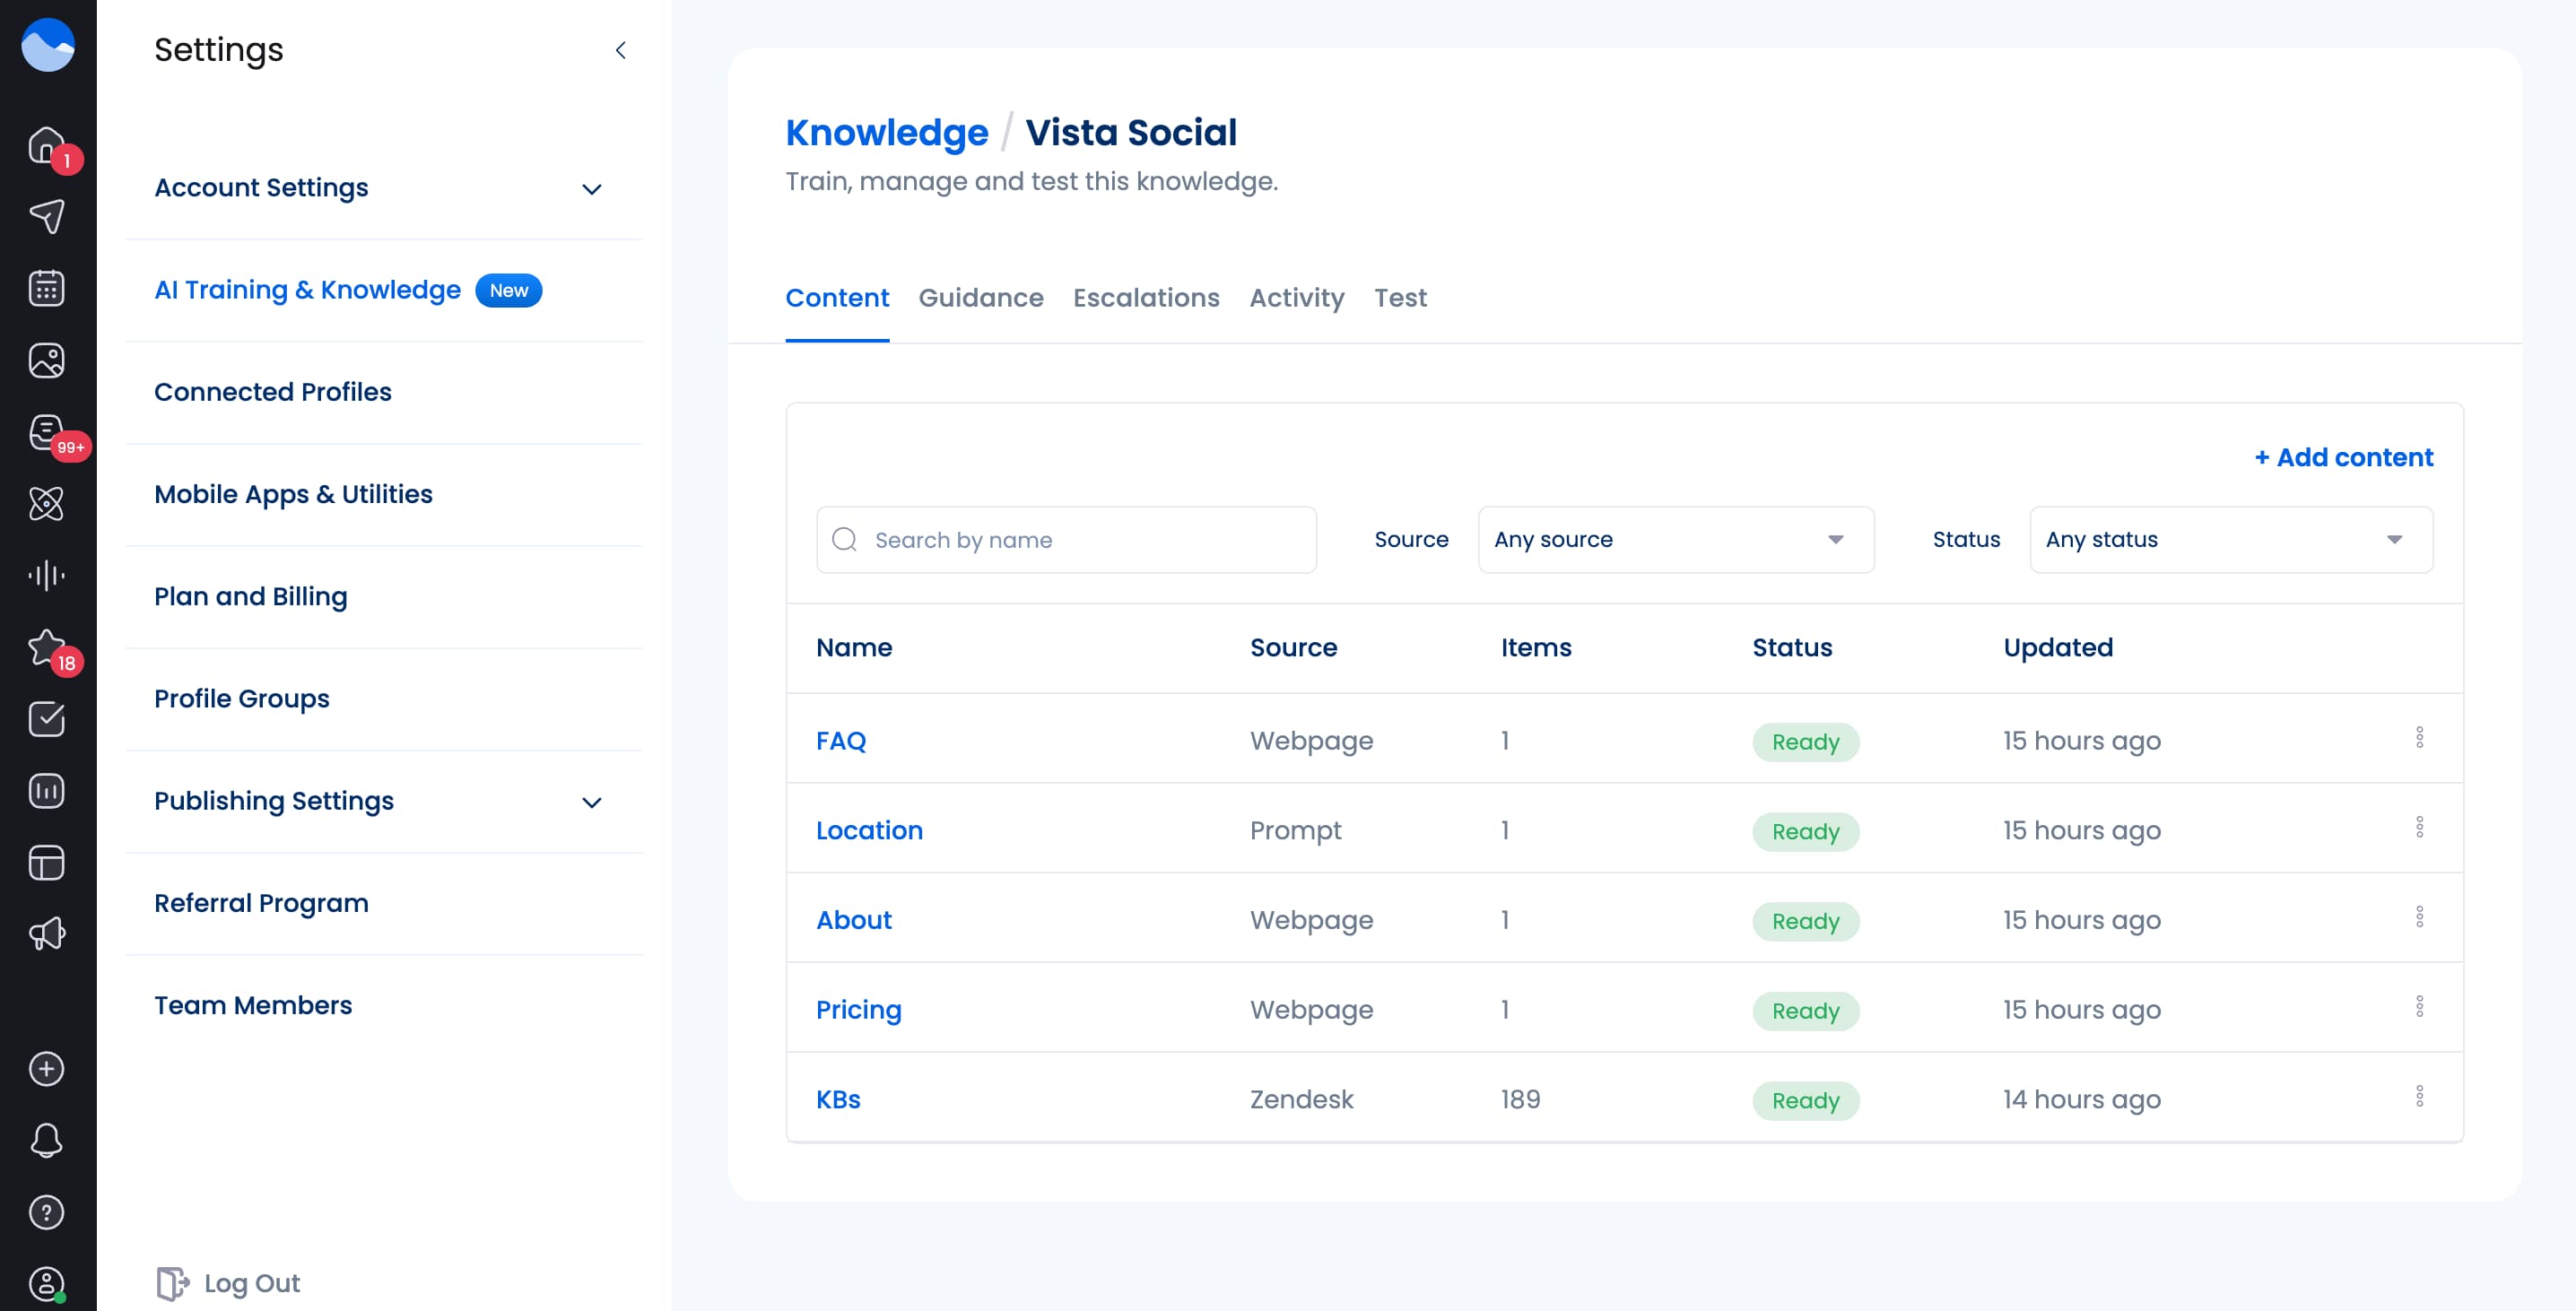Open the Inbox icon with 99+ badge
Viewport: 2576px width, 1311px height.
tap(46, 432)
